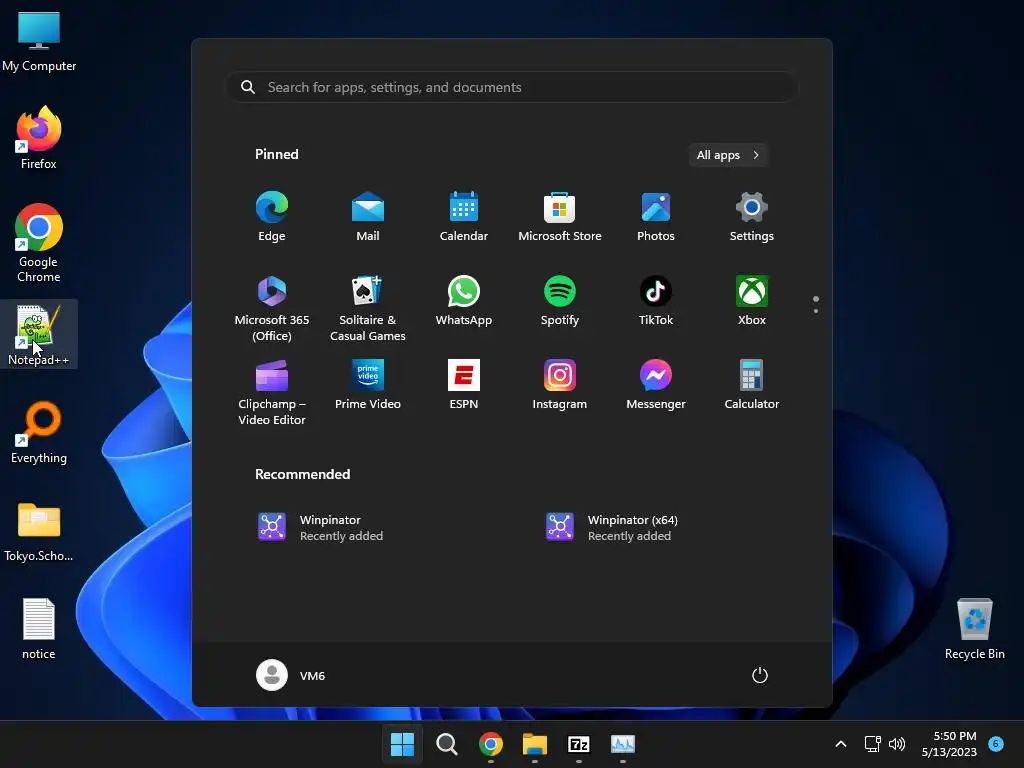Image resolution: width=1024 pixels, height=768 pixels.
Task: Open the Calculator app
Action: pos(752,385)
